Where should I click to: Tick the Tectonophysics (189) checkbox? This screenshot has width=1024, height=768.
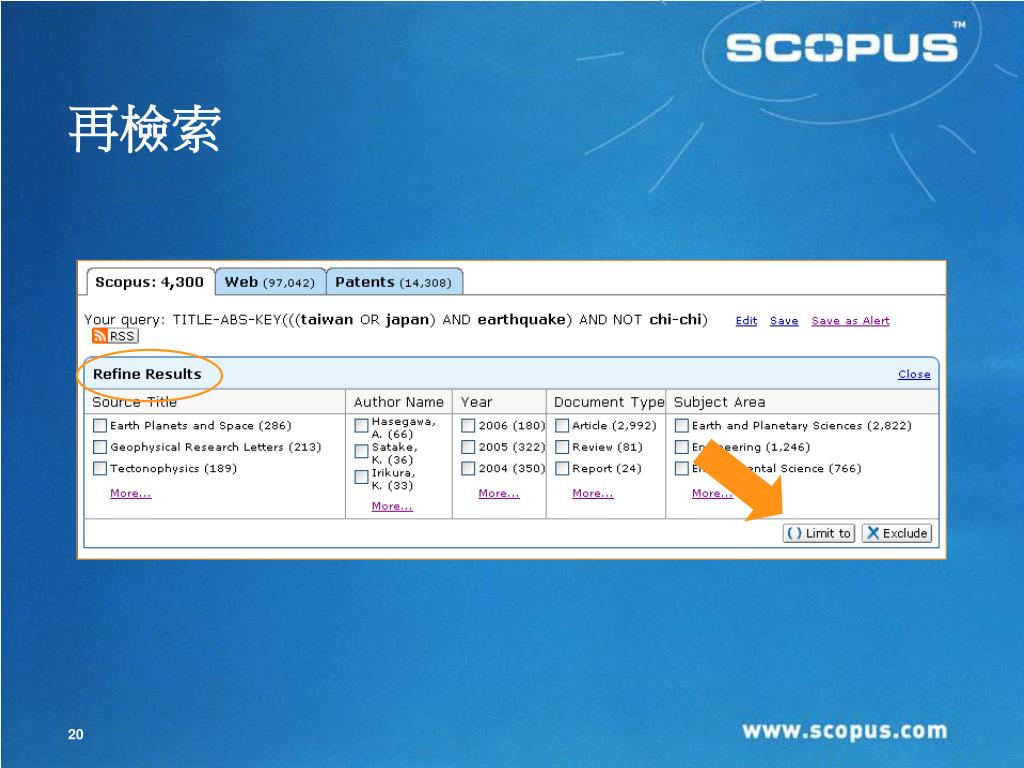tap(100, 469)
